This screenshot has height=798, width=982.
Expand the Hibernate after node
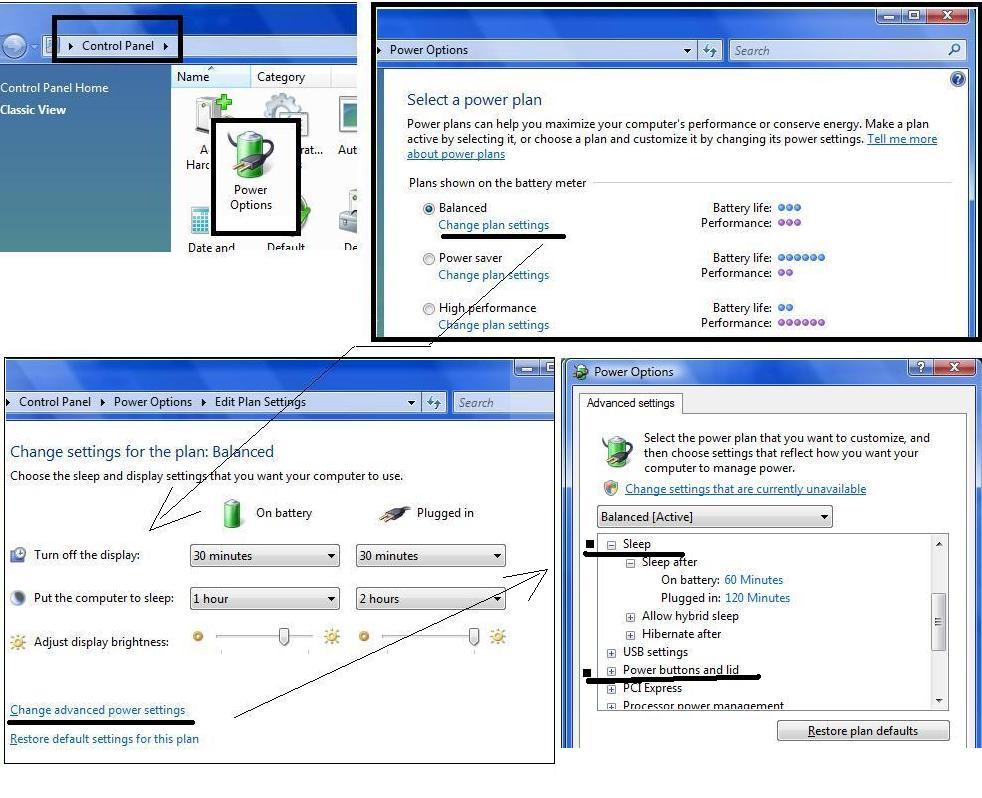tap(631, 635)
